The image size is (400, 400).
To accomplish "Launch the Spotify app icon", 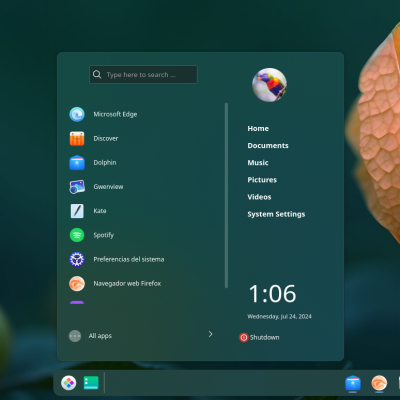I will click(x=77, y=235).
